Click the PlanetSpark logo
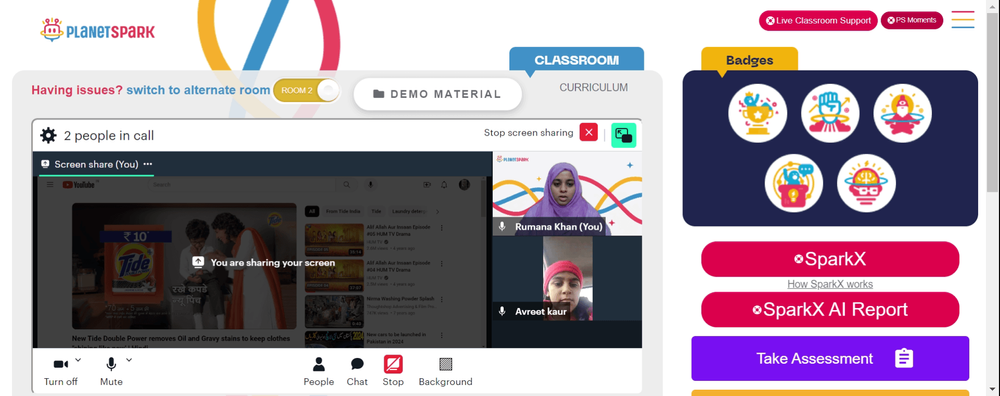The width and height of the screenshot is (1000, 396). tap(97, 30)
